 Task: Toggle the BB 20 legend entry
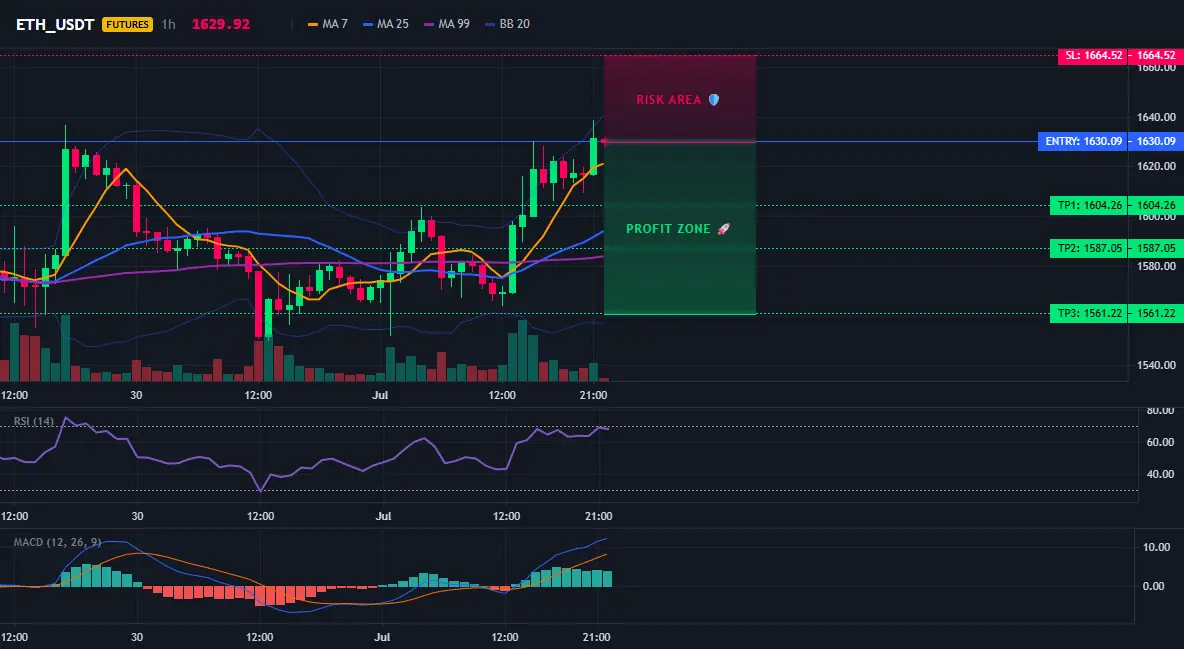coord(507,24)
